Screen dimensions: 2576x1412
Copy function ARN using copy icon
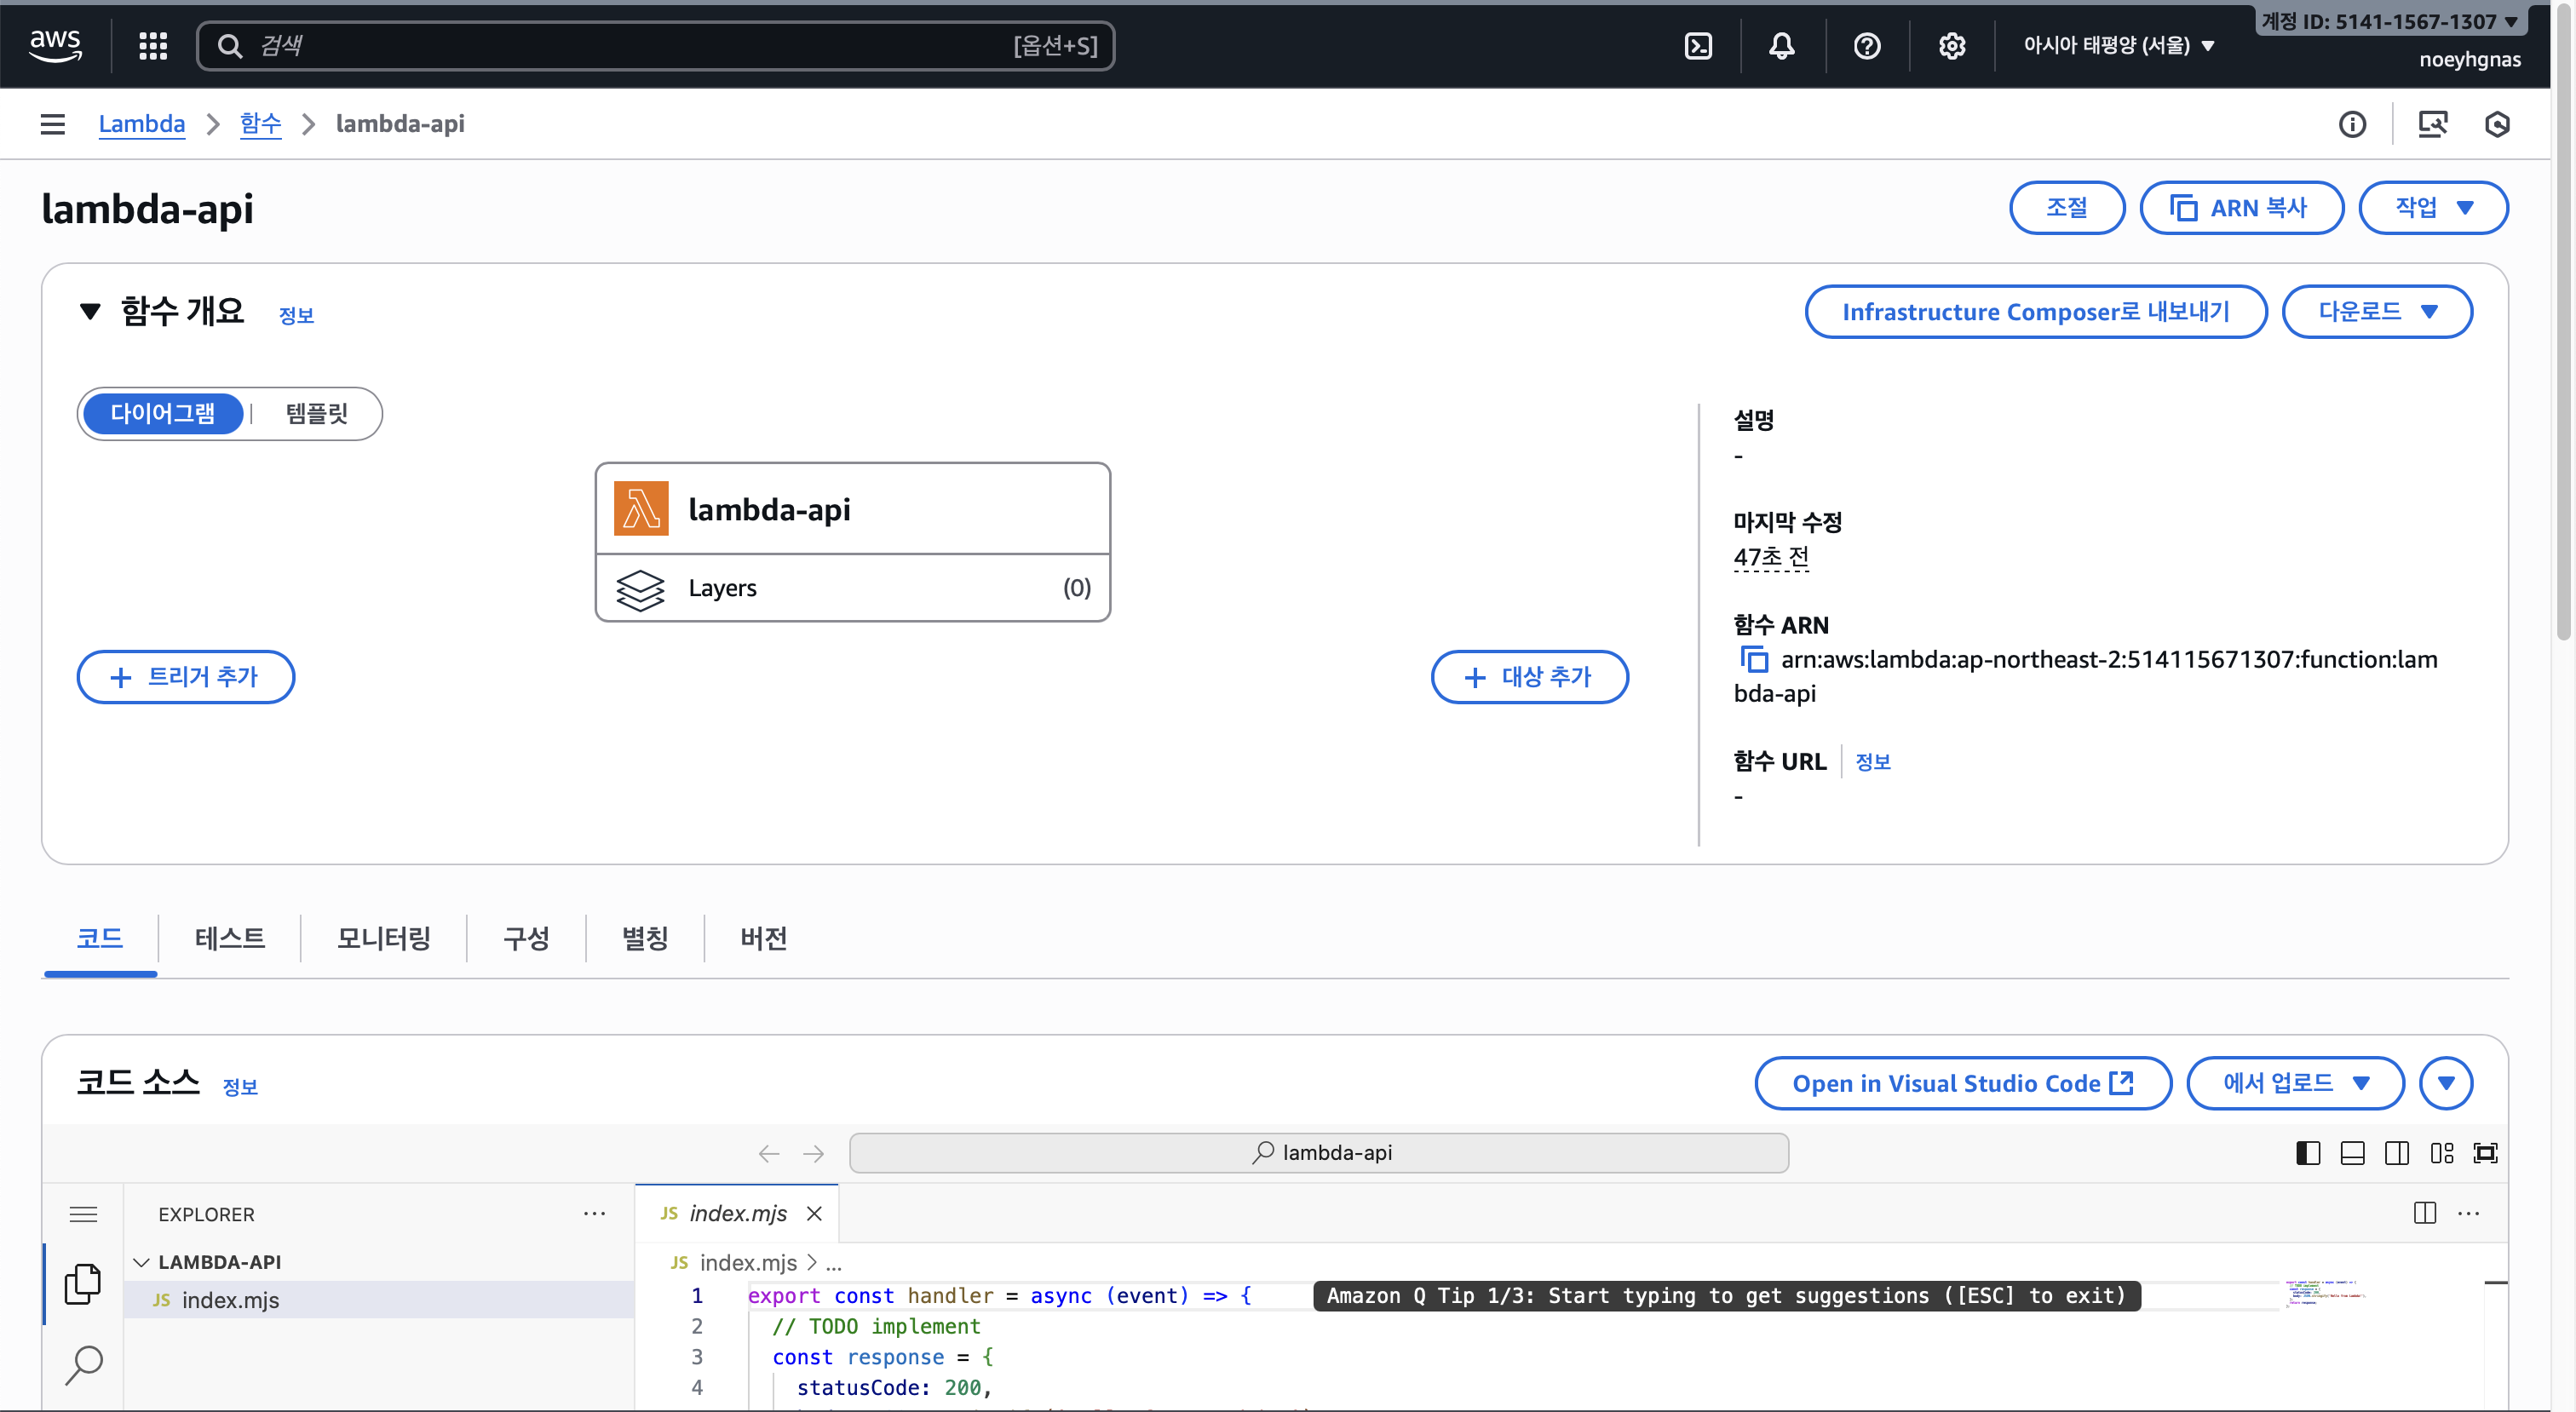[1754, 660]
